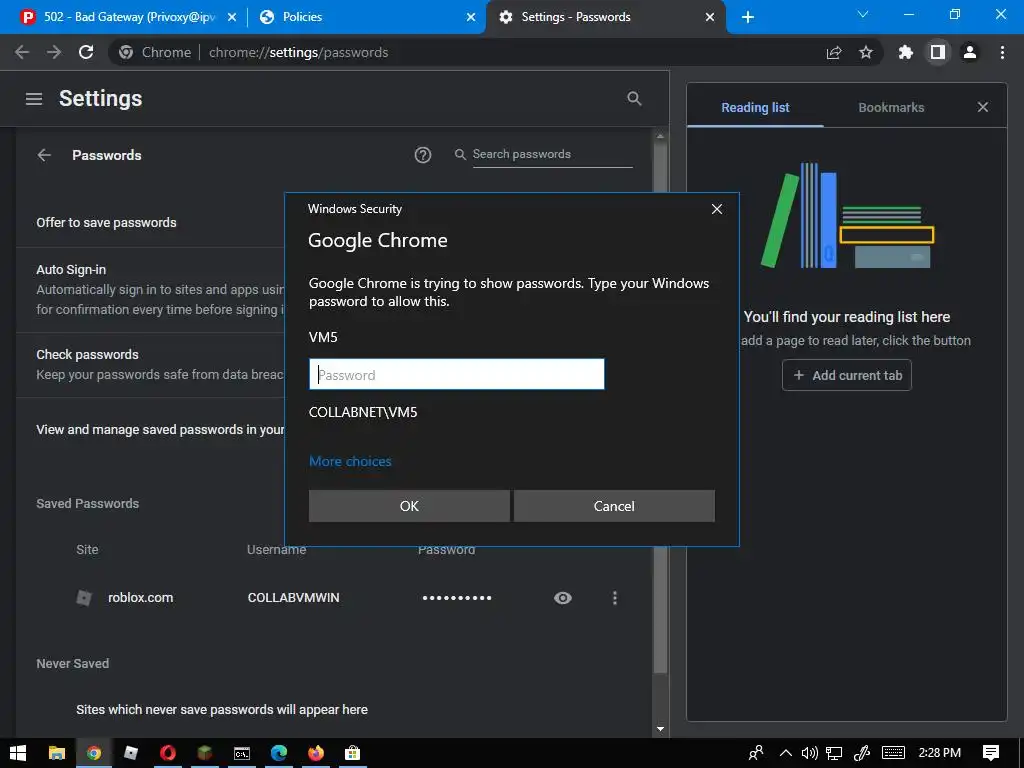Screen dimensions: 1024x768
Task: Toggle the side panel icon
Action: click(938, 52)
